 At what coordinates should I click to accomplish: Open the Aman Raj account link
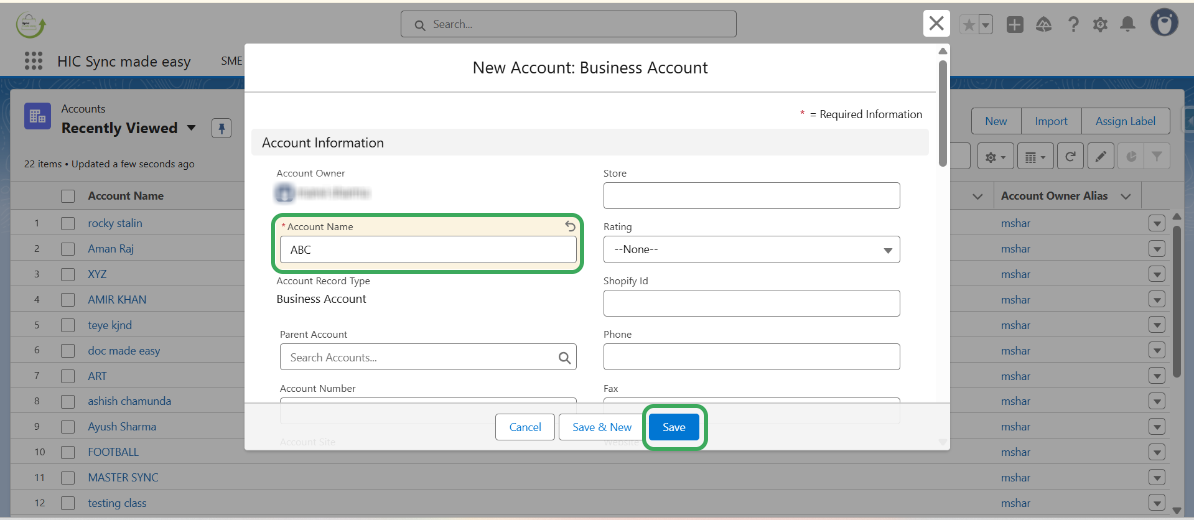tap(110, 249)
